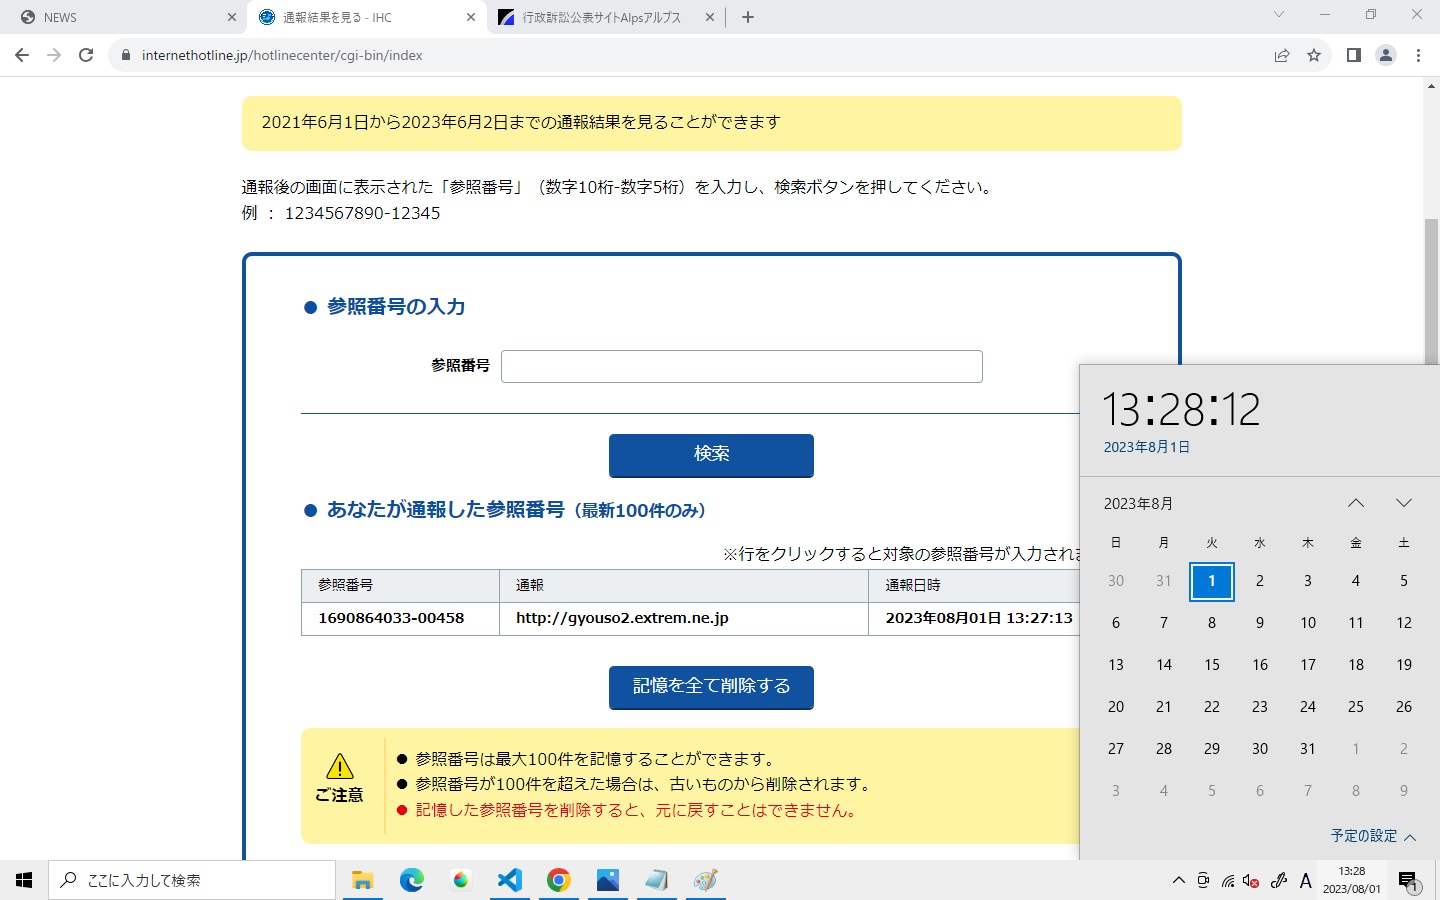Open the Chrome profile avatar
This screenshot has width=1440, height=900.
pos(1386,55)
